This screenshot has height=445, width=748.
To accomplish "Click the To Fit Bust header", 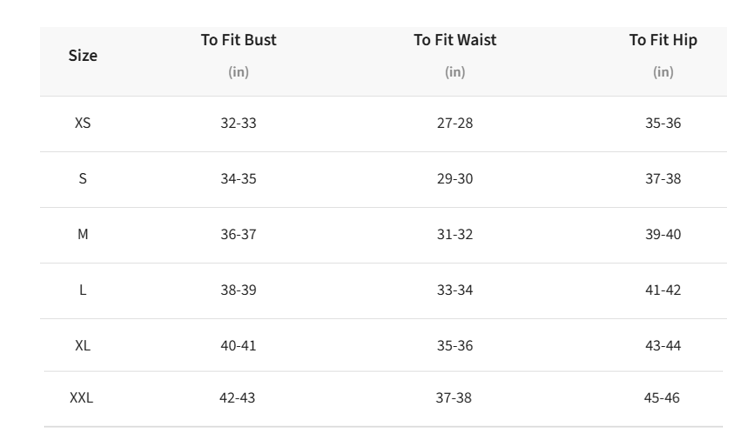I will (239, 40).
